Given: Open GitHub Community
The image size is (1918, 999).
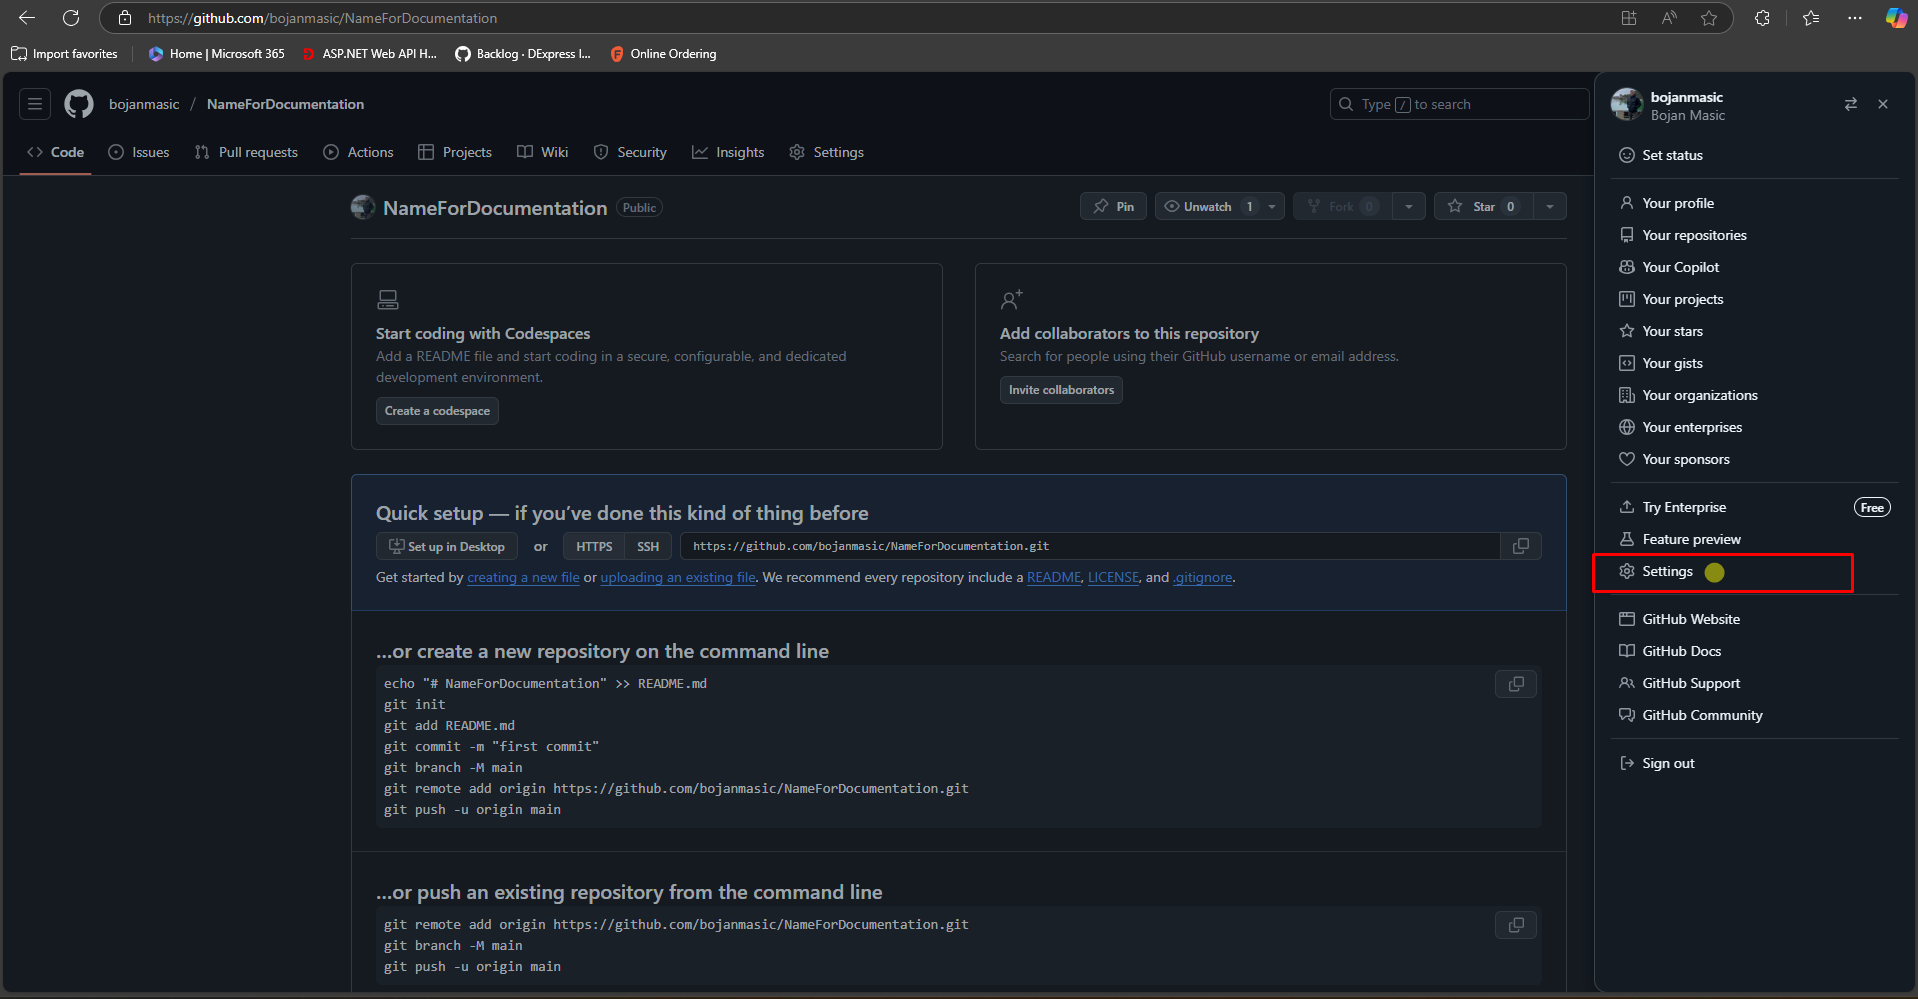Looking at the screenshot, I should (1755, 715).
